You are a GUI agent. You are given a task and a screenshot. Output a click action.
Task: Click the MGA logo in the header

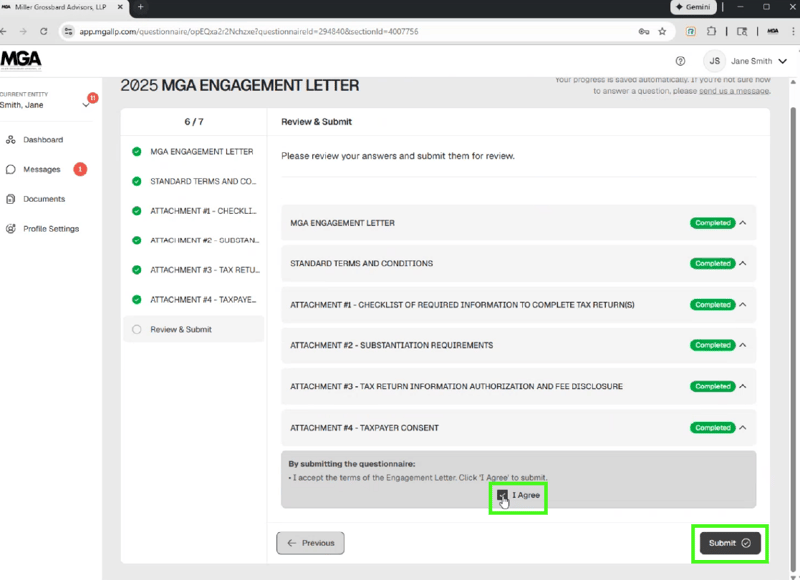click(21, 59)
